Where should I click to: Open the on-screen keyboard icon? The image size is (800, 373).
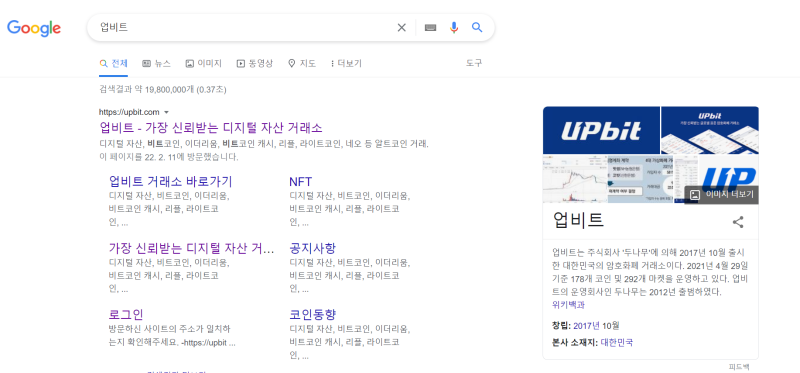[430, 28]
